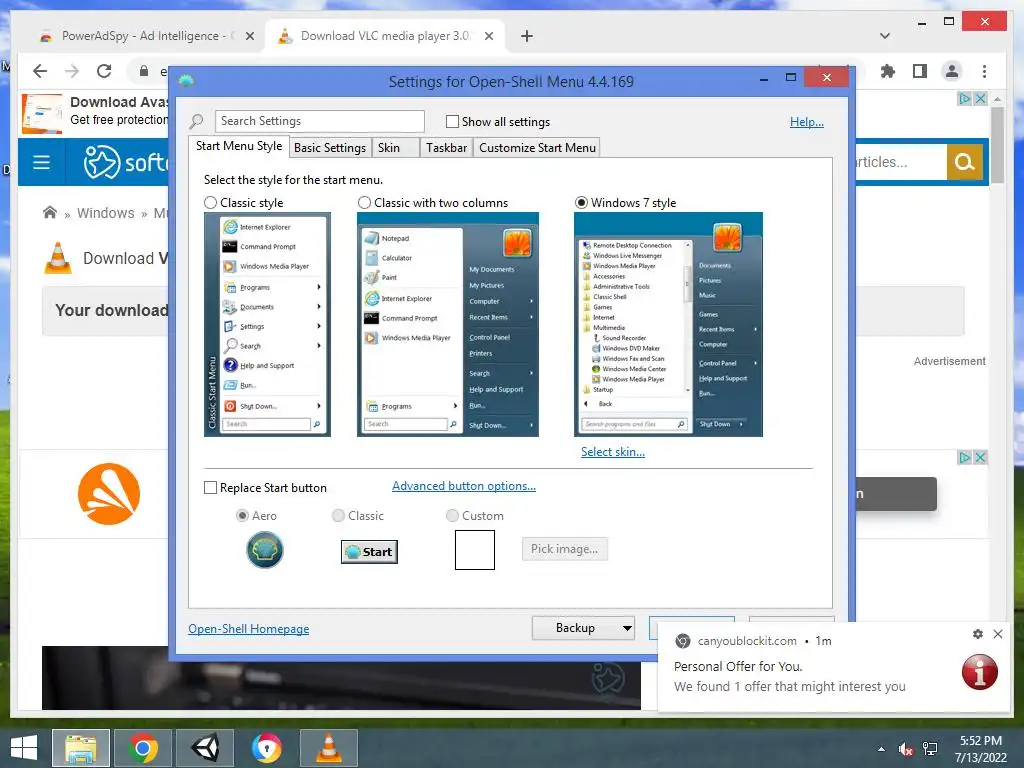Viewport: 1024px width, 768px height.
Task: Expand the Chrome tab search chevron
Action: (885, 36)
